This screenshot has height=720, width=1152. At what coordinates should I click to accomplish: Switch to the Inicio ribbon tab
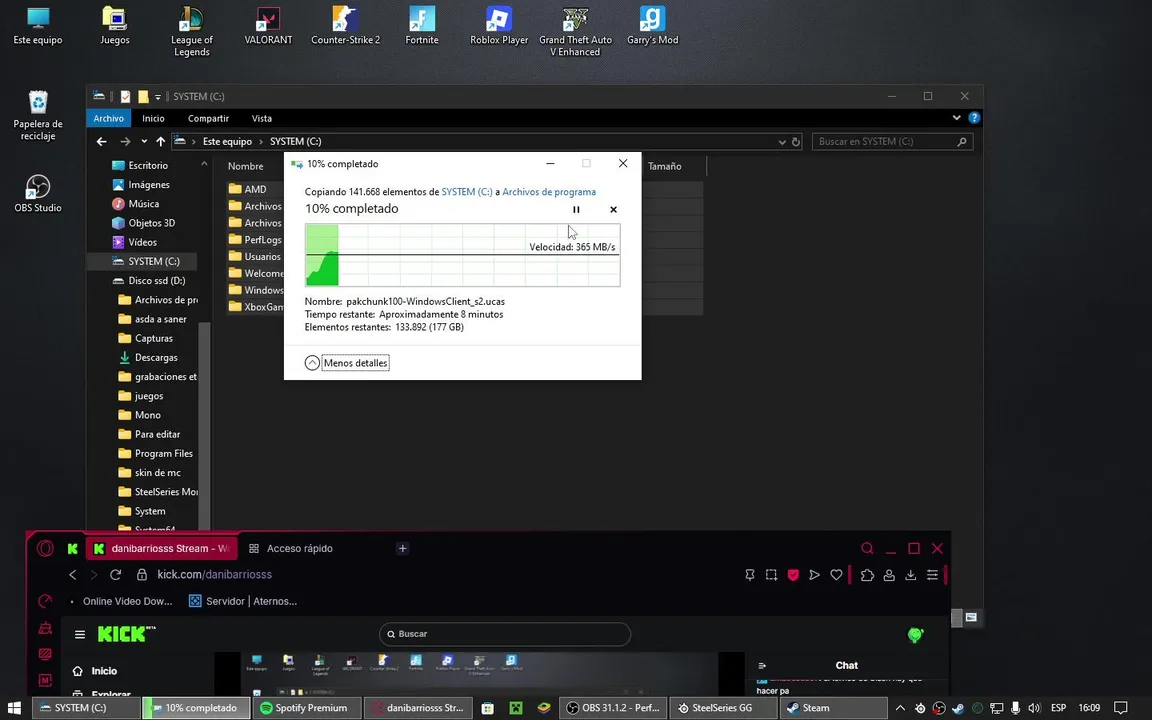[153, 118]
